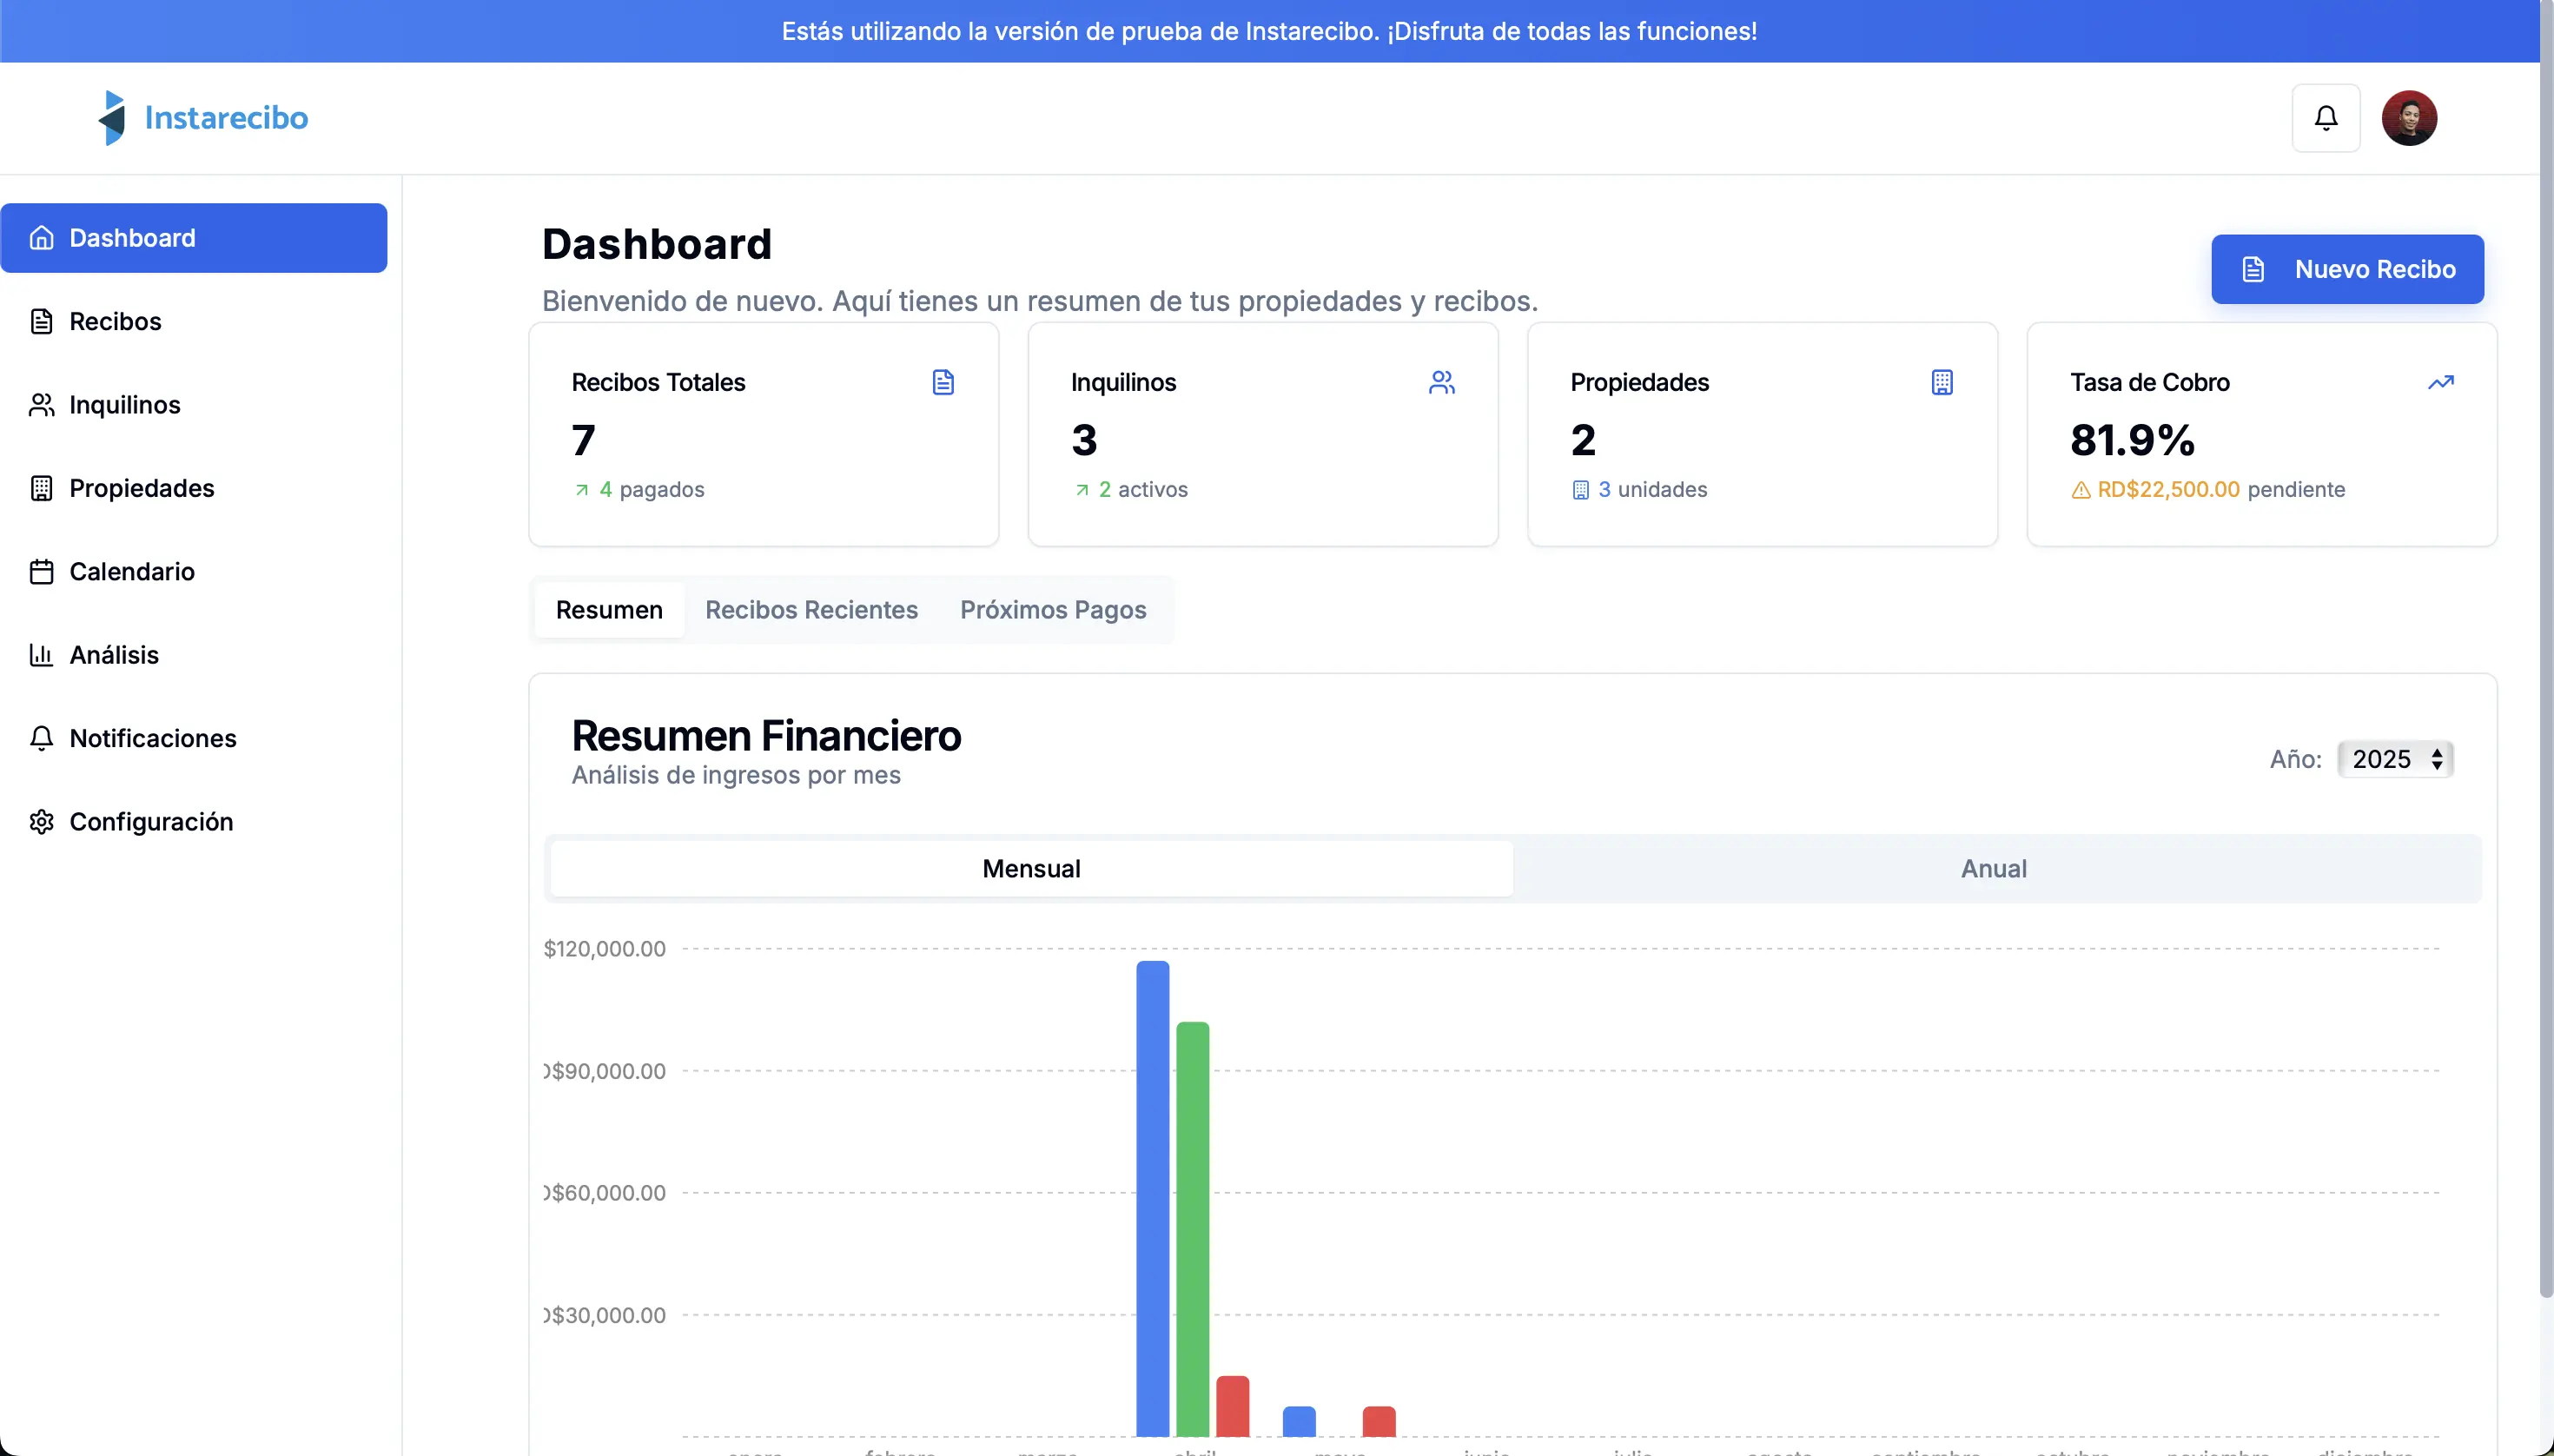2554x1456 pixels.
Task: Go to Recibos in sidebar
Action: click(x=193, y=321)
